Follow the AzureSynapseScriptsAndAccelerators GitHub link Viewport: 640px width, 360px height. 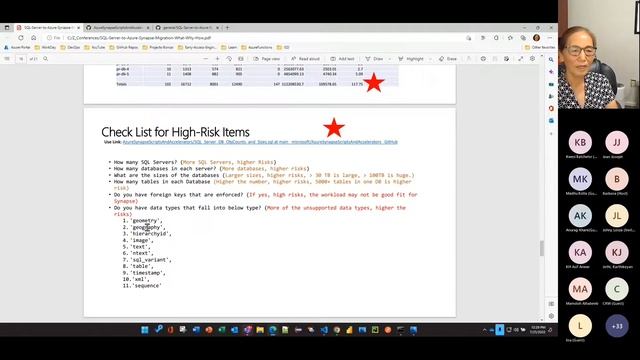pyautogui.click(x=260, y=142)
